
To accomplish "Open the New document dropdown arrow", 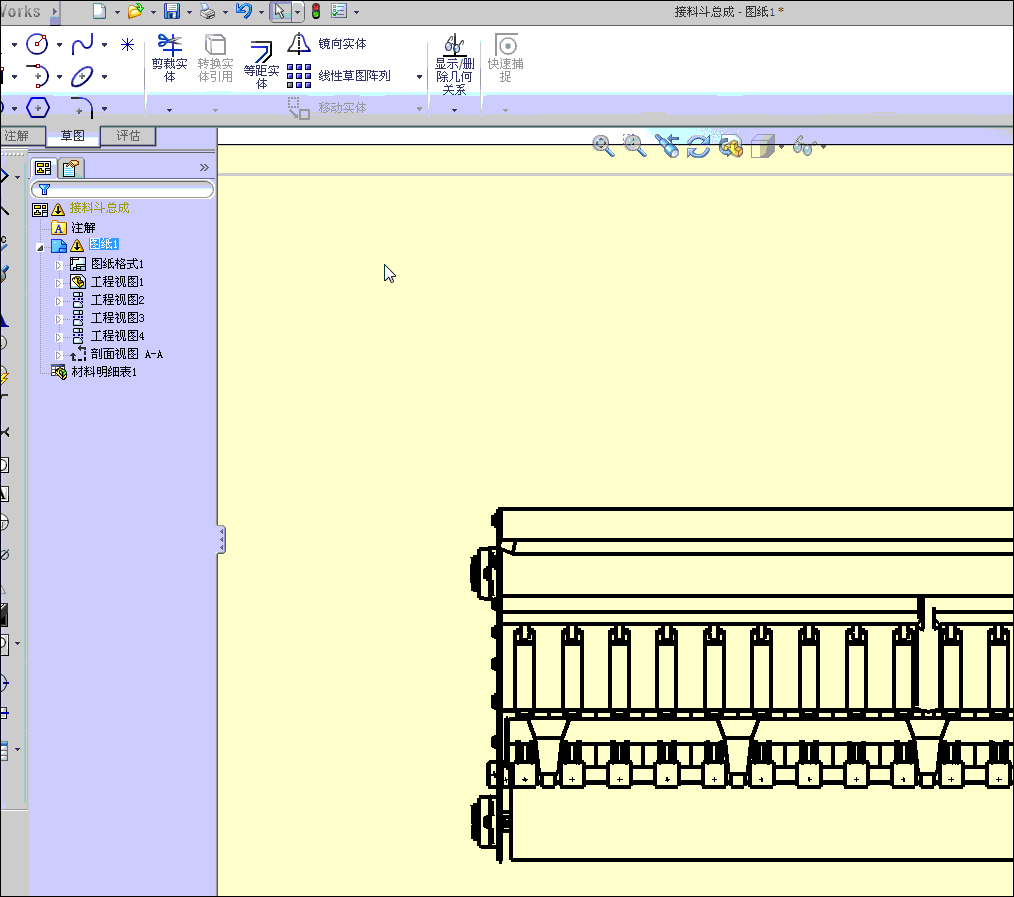I will (117, 12).
